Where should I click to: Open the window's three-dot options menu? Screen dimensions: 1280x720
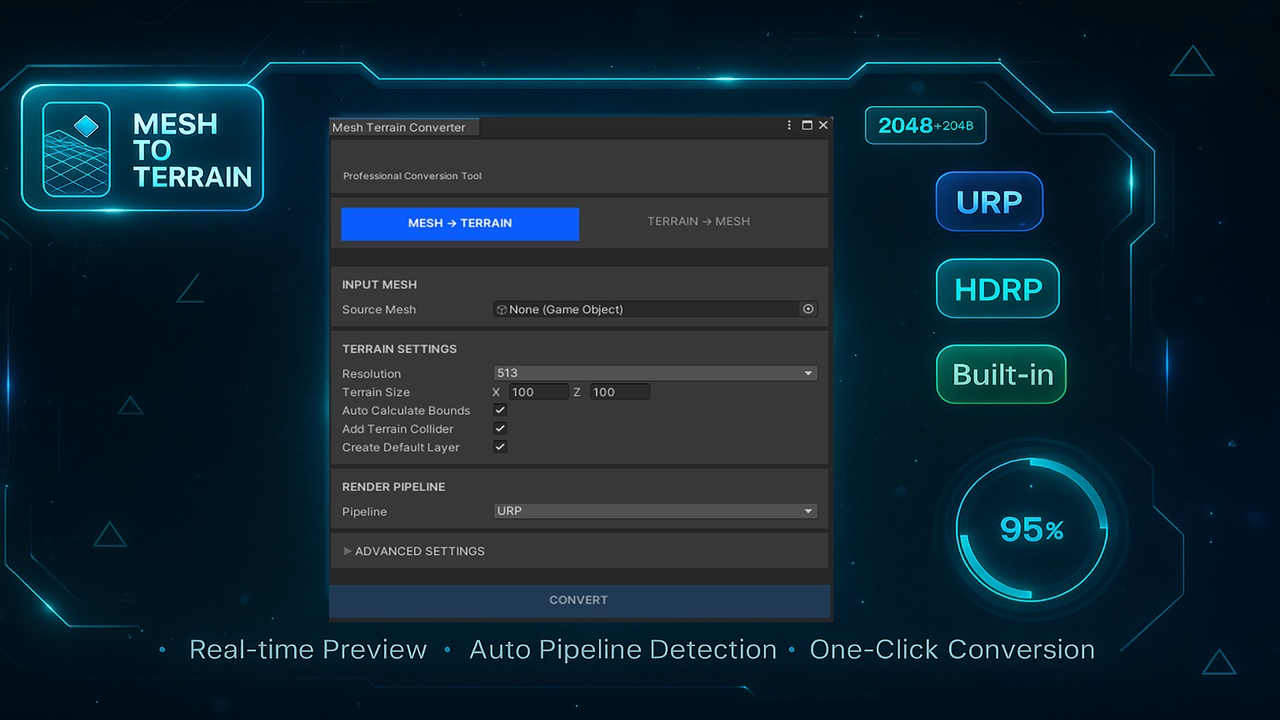coord(789,126)
